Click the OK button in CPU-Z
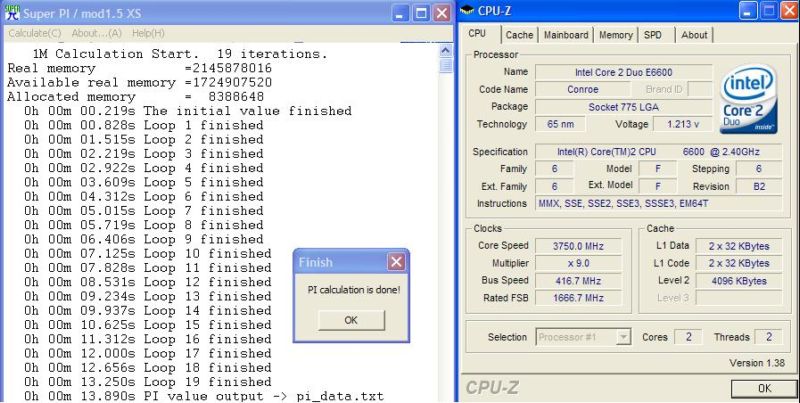The height and width of the screenshot is (403, 800). [x=764, y=389]
